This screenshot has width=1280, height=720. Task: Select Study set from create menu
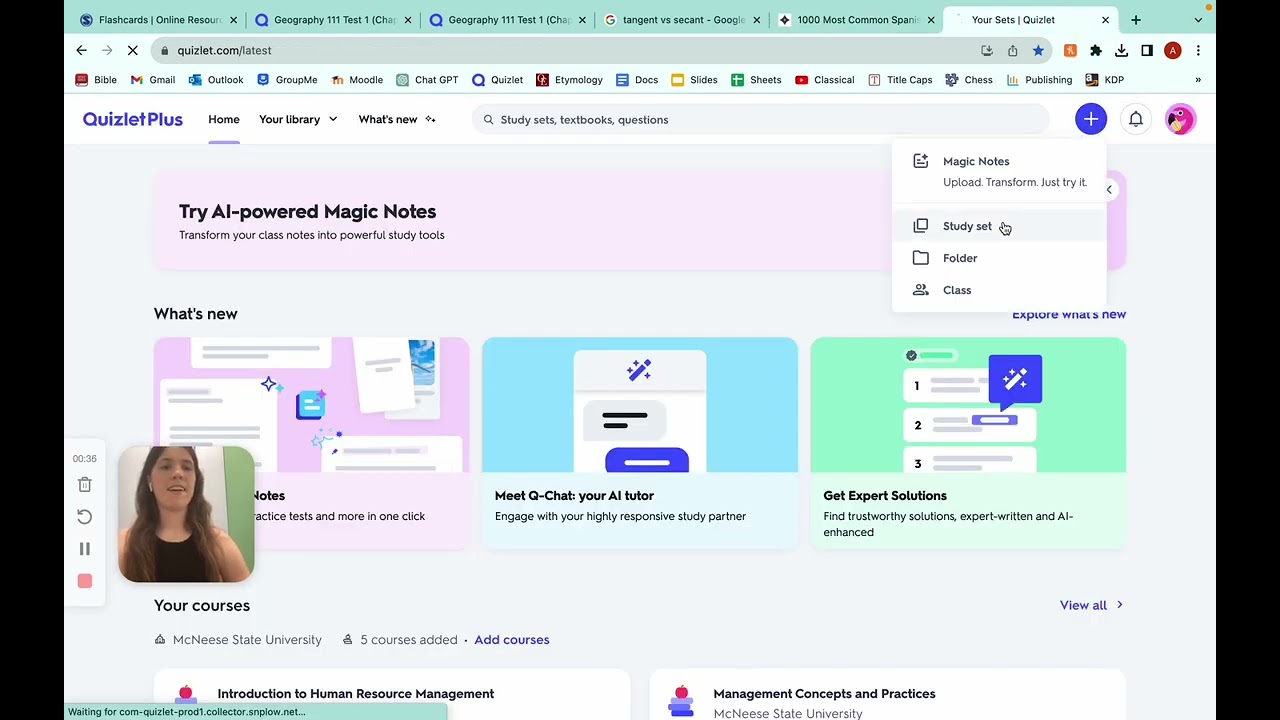1000,226
